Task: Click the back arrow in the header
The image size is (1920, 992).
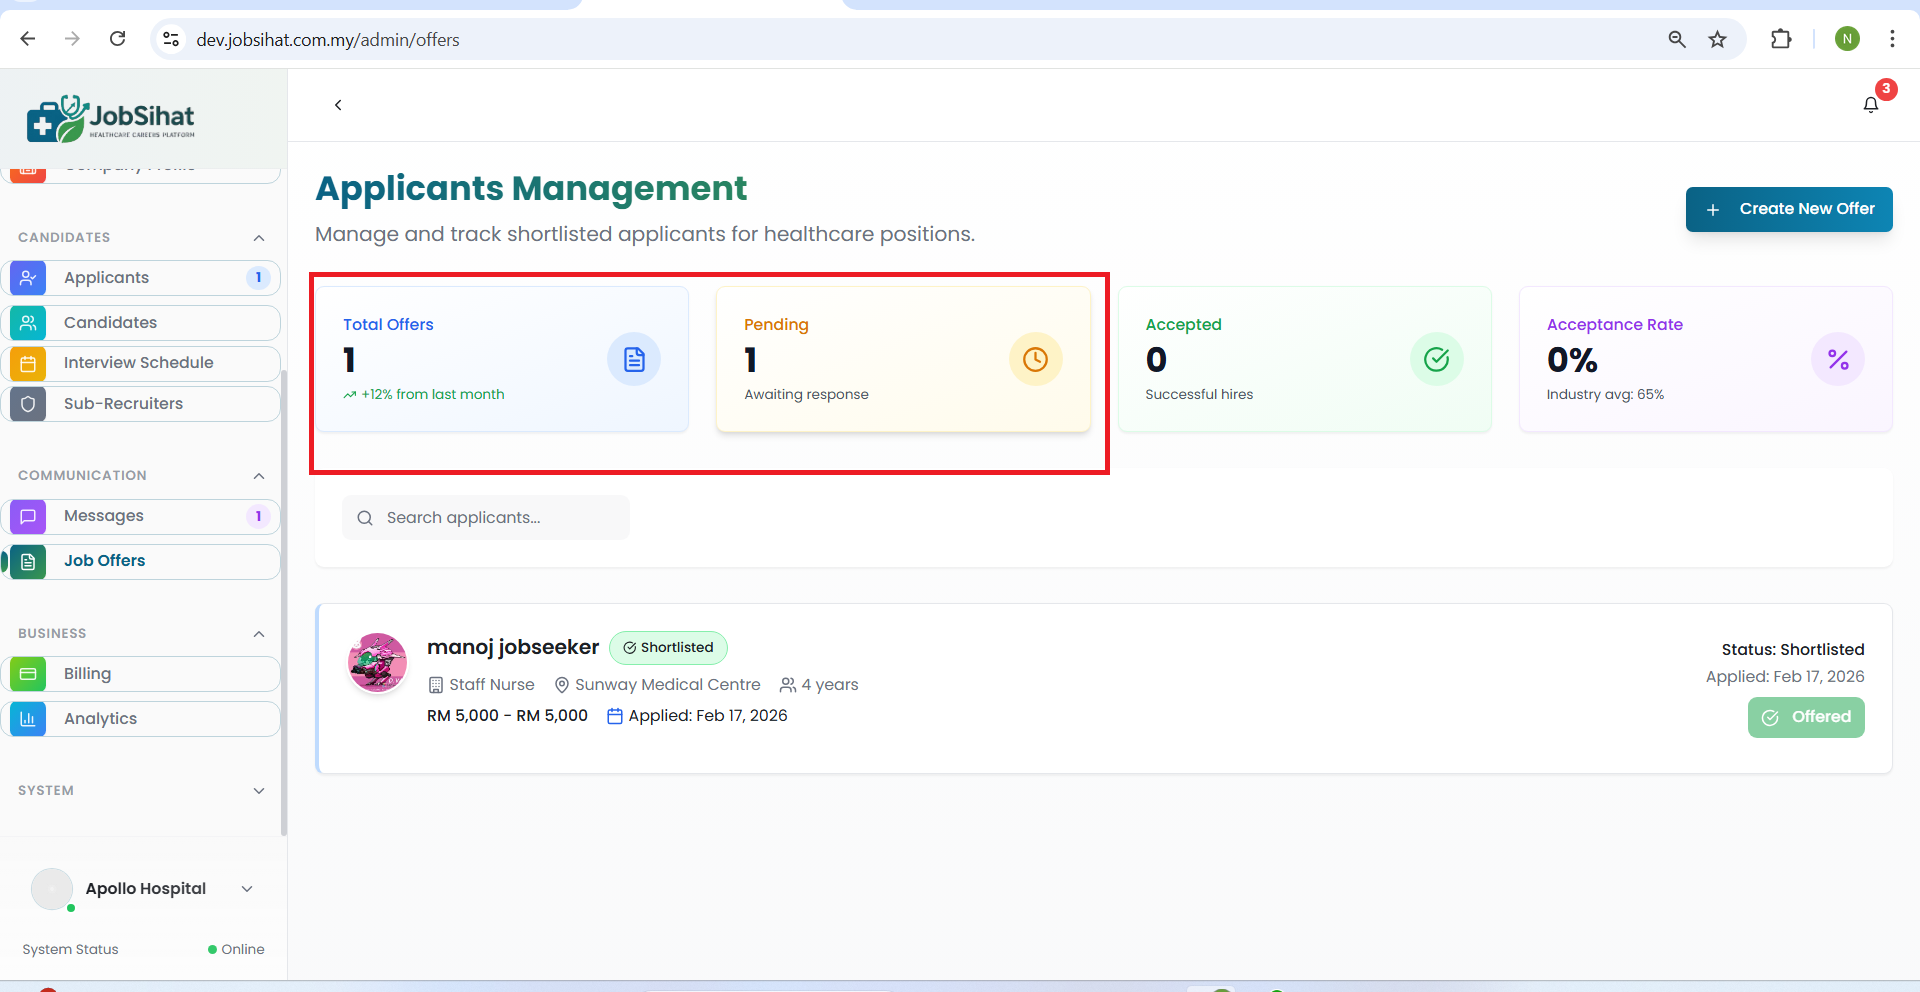Action: (338, 105)
